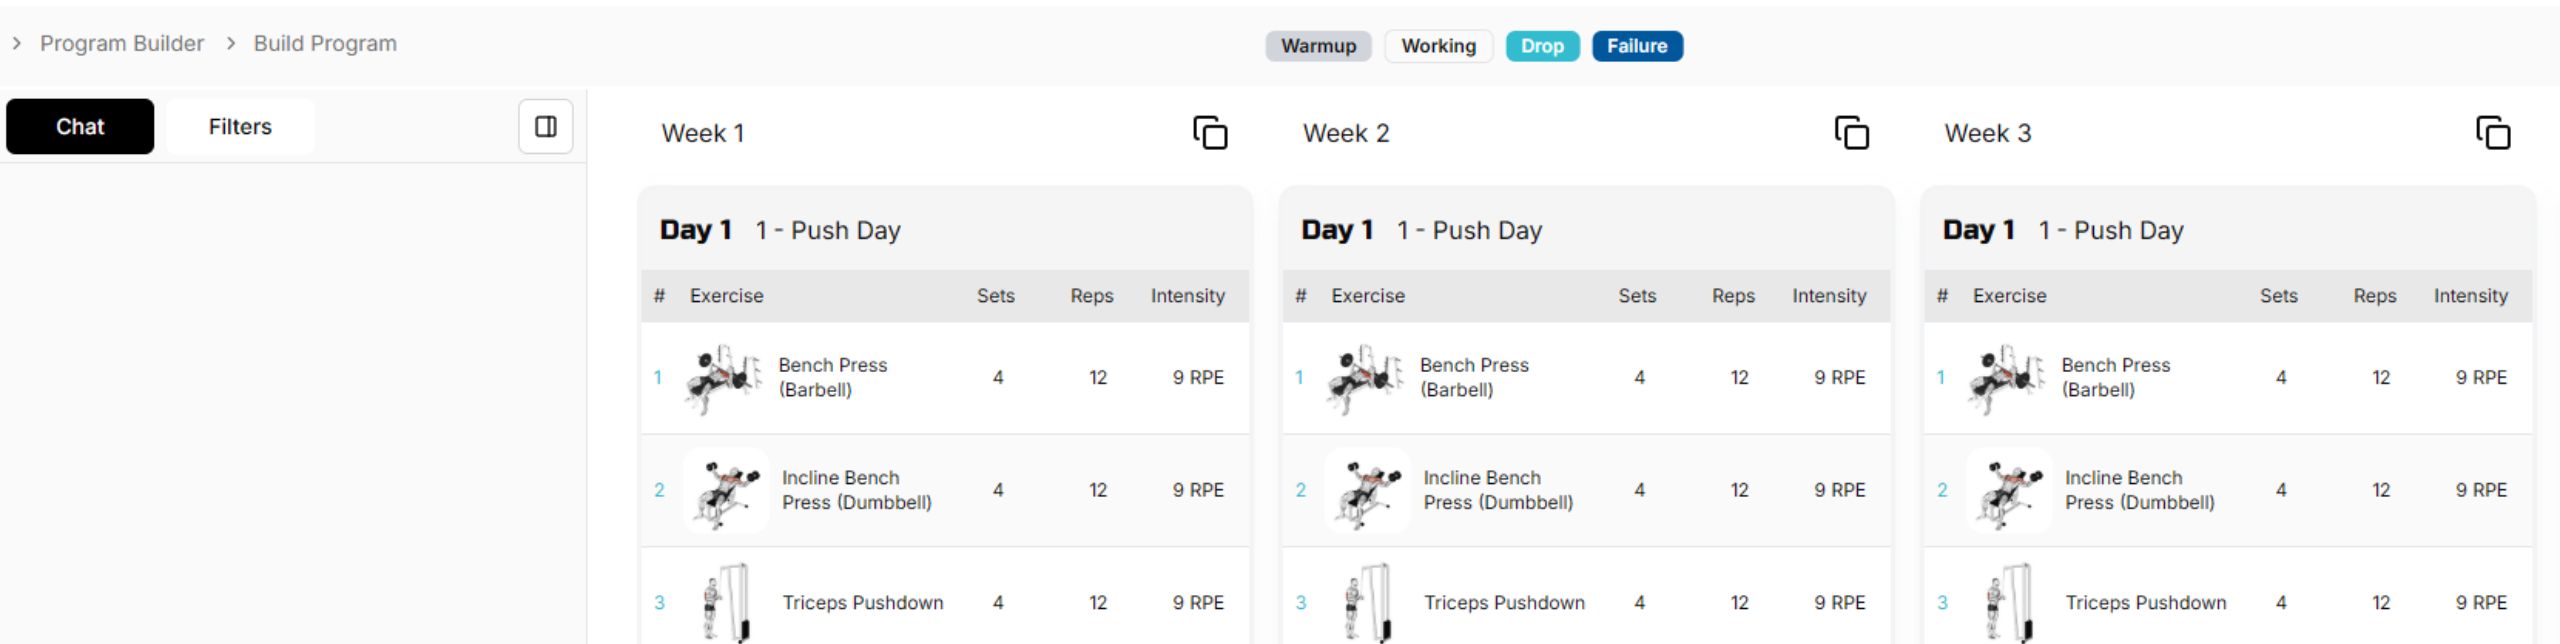Select the Failure set type tag
The width and height of the screenshot is (2560, 644).
tap(1637, 46)
